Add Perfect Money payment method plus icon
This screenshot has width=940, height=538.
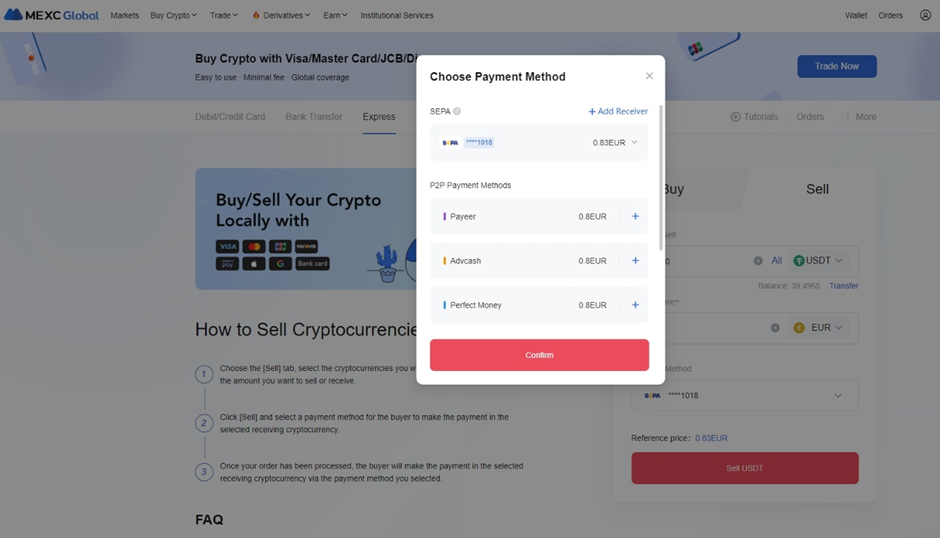635,305
